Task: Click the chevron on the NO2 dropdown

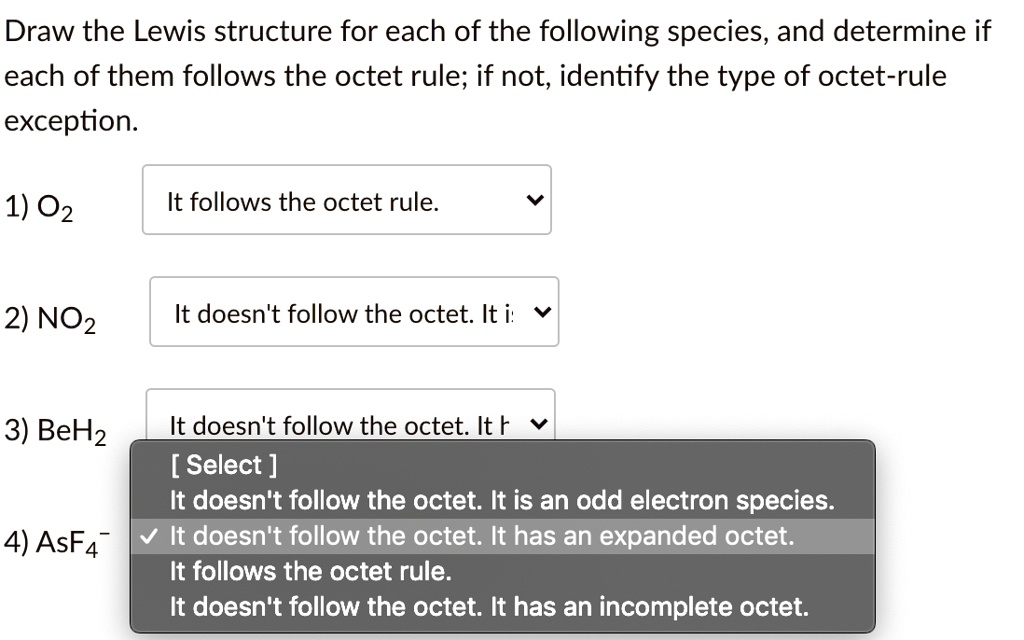Action: (541, 312)
